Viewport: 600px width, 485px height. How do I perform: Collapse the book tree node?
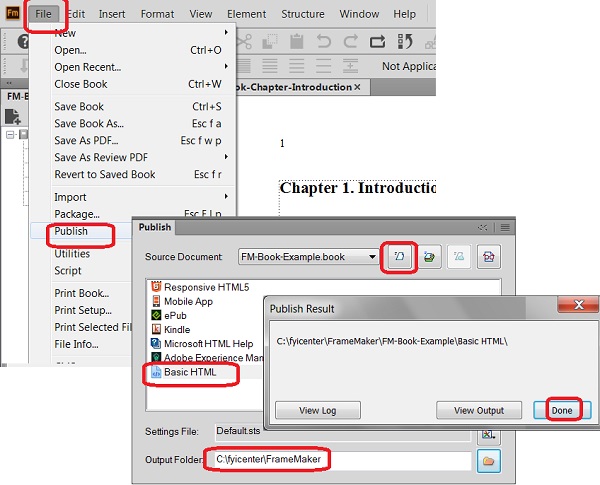pos(10,134)
